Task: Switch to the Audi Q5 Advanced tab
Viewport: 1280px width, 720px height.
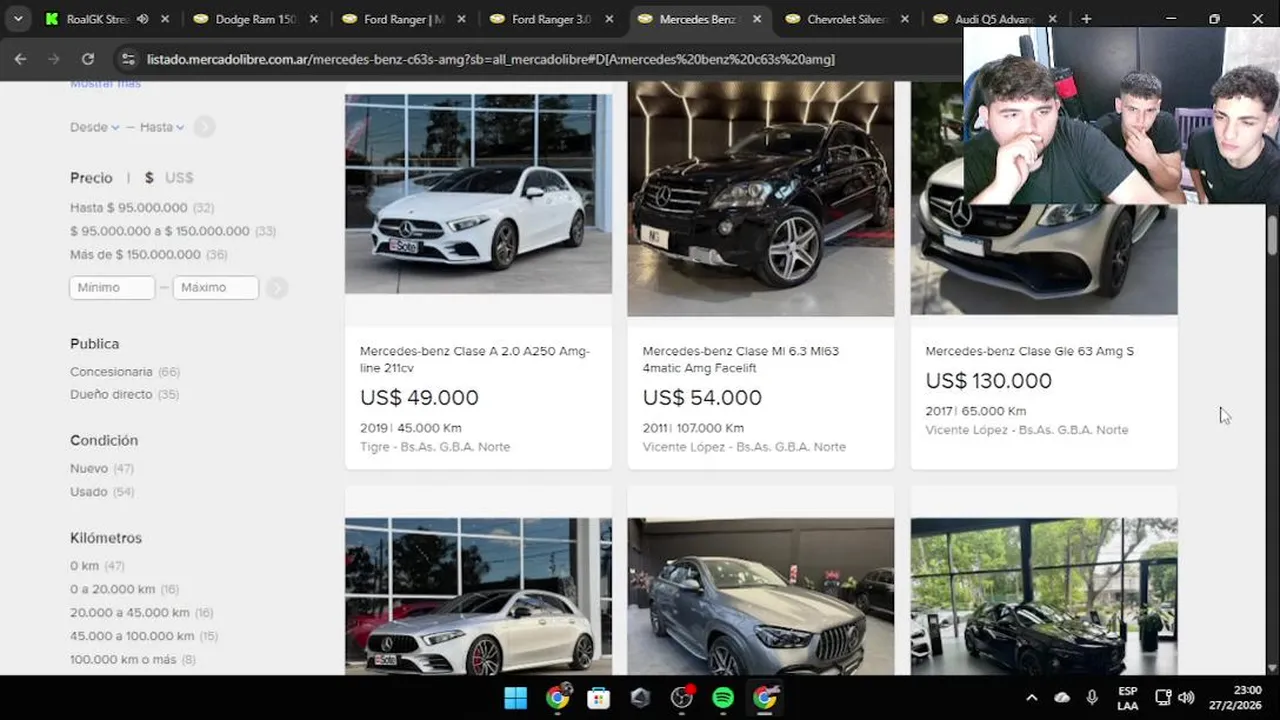Action: (994, 19)
